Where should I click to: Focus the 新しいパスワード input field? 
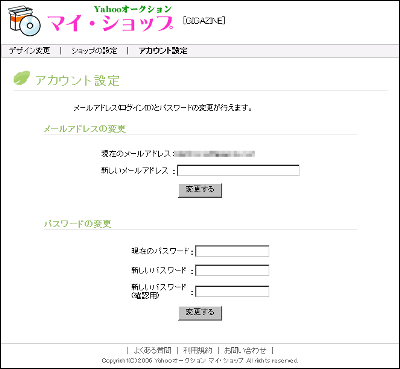coord(232,270)
